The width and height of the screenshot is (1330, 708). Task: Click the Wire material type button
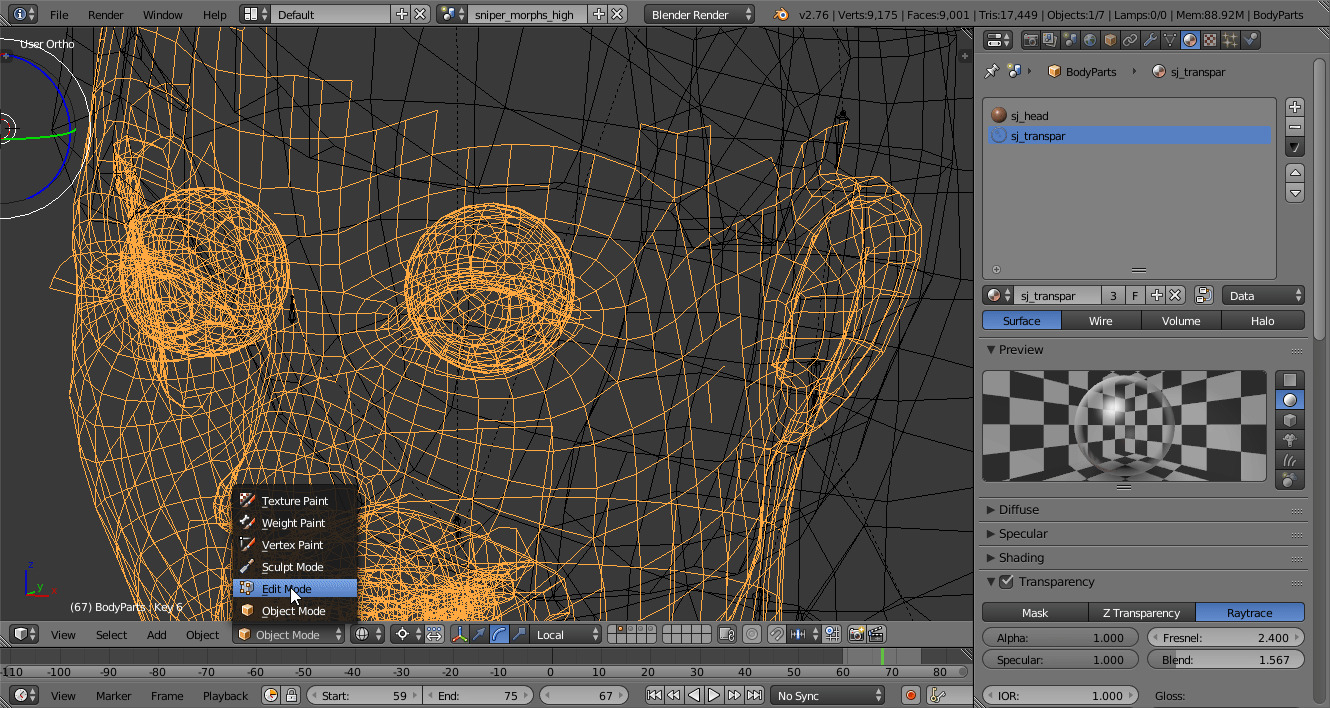1100,321
